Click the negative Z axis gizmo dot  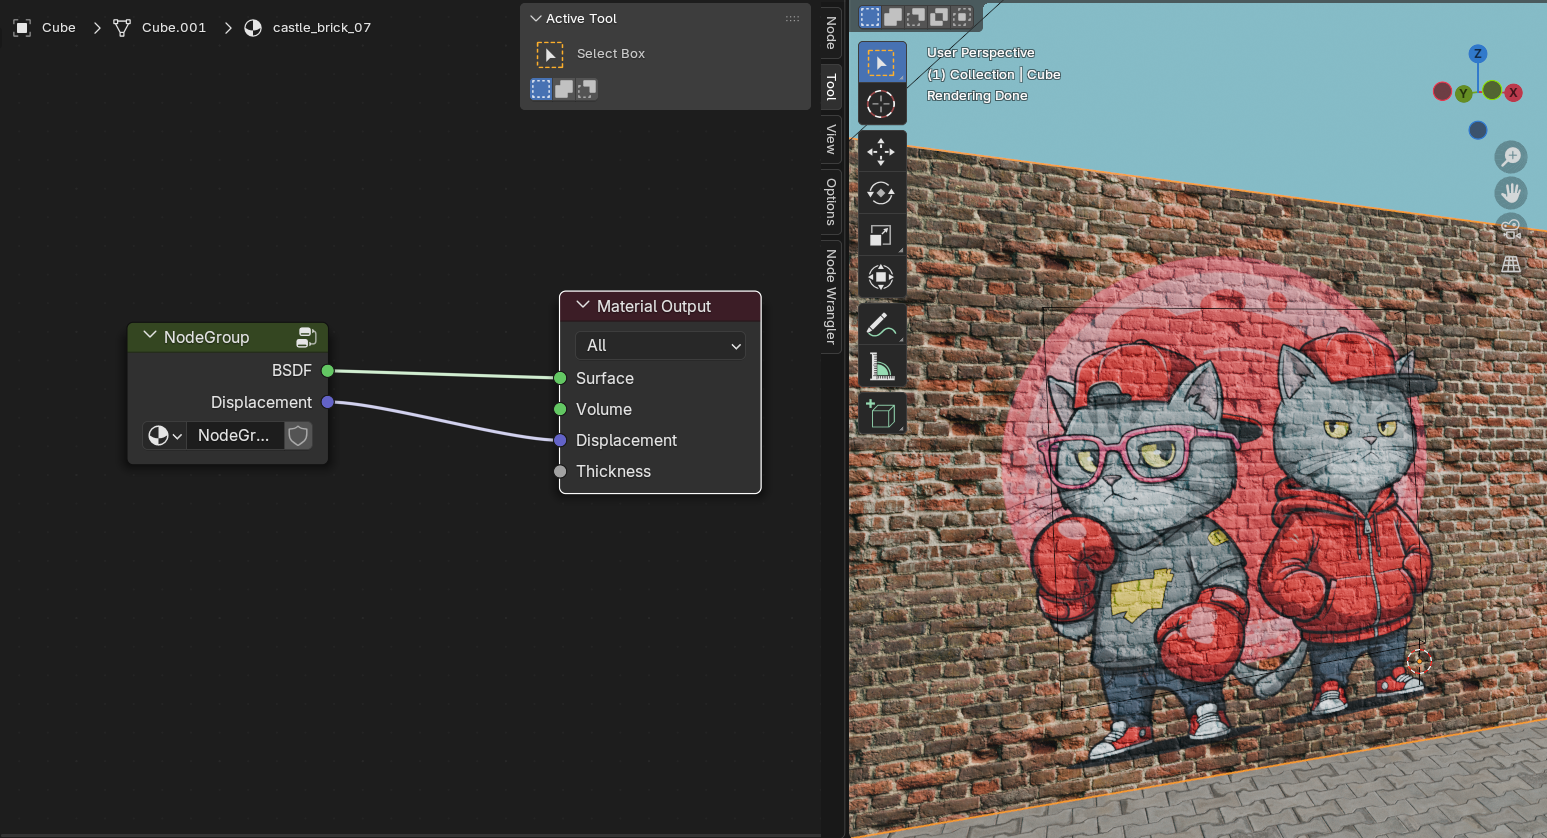pyautogui.click(x=1478, y=130)
